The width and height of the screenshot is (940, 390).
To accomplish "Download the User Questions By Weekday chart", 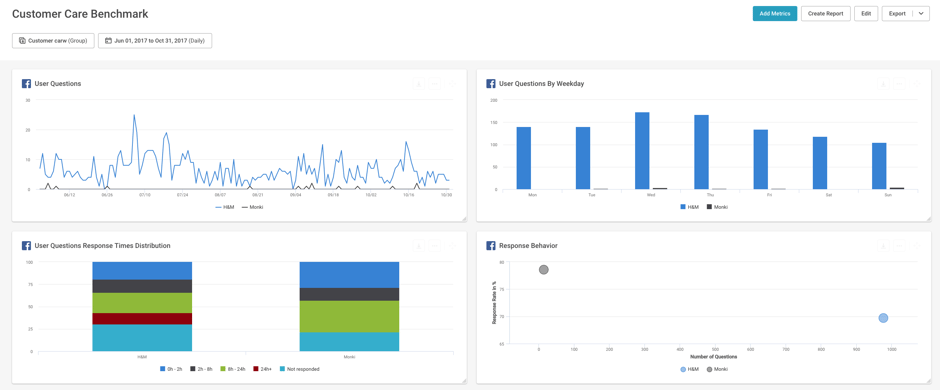I will pos(883,84).
